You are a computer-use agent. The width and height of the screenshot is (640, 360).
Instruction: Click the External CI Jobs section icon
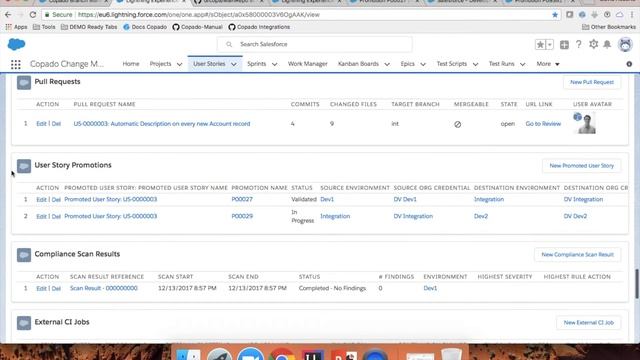click(24, 323)
